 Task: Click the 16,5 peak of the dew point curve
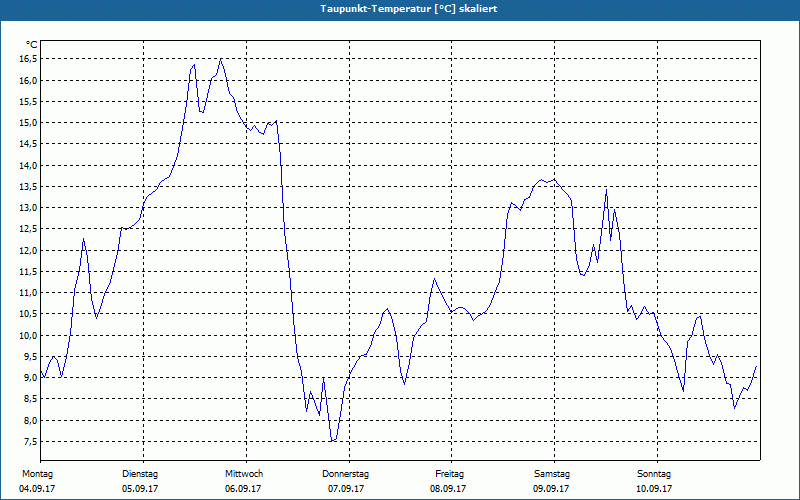point(220,59)
